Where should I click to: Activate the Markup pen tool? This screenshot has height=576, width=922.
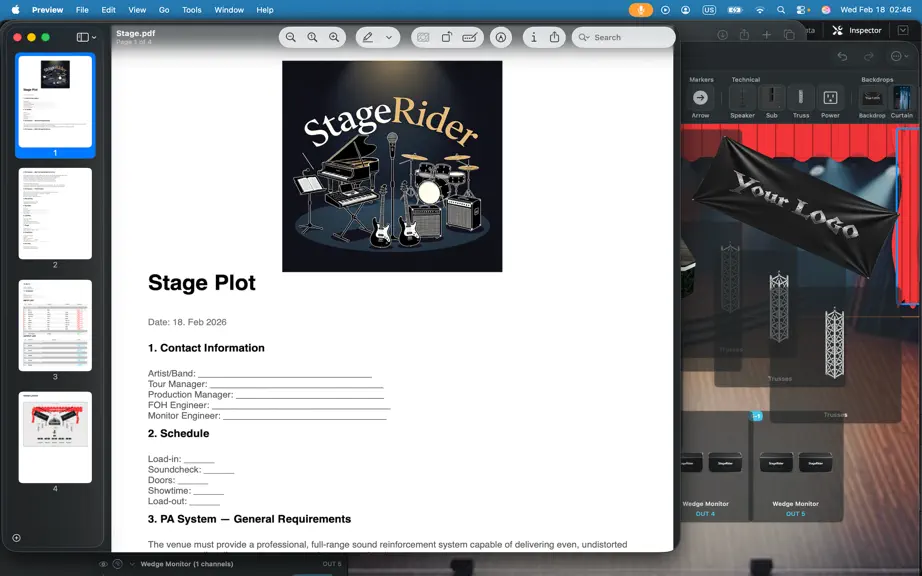tap(368, 37)
